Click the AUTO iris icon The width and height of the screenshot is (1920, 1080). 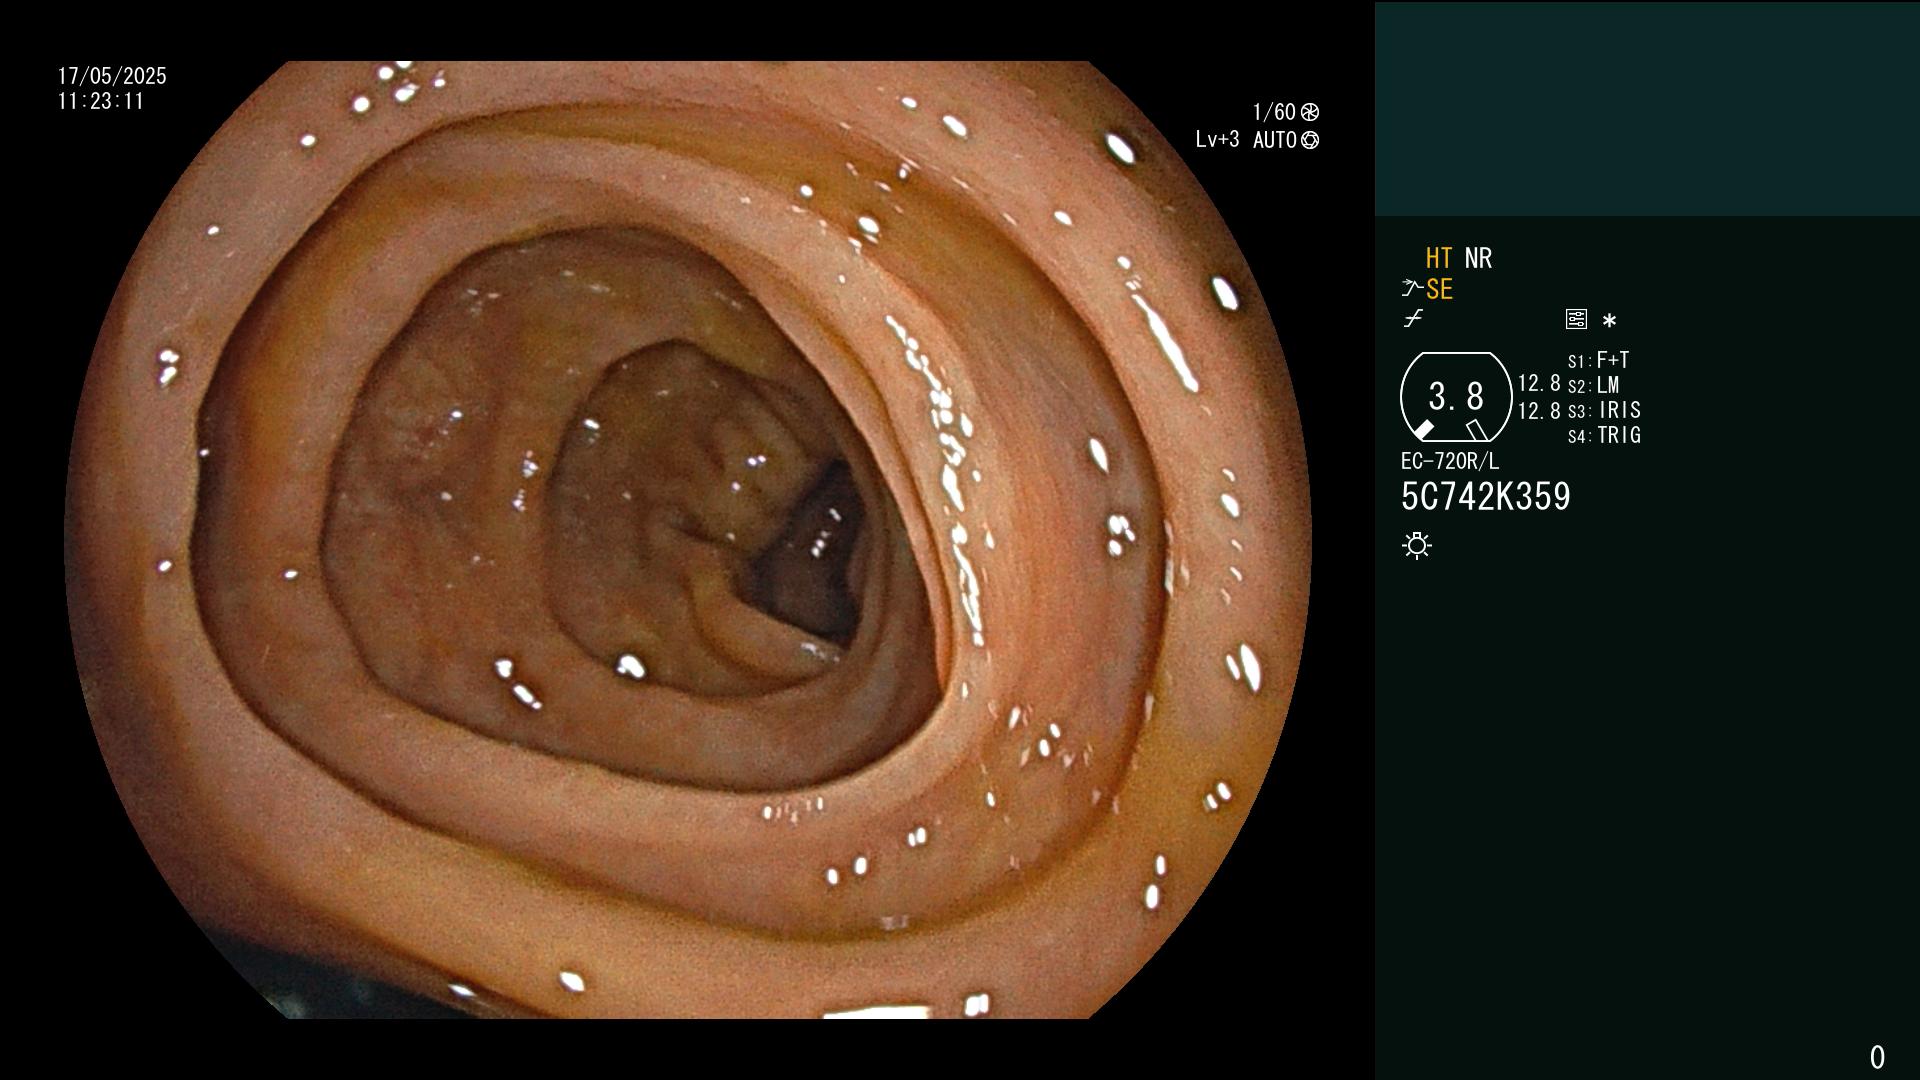click(1310, 140)
